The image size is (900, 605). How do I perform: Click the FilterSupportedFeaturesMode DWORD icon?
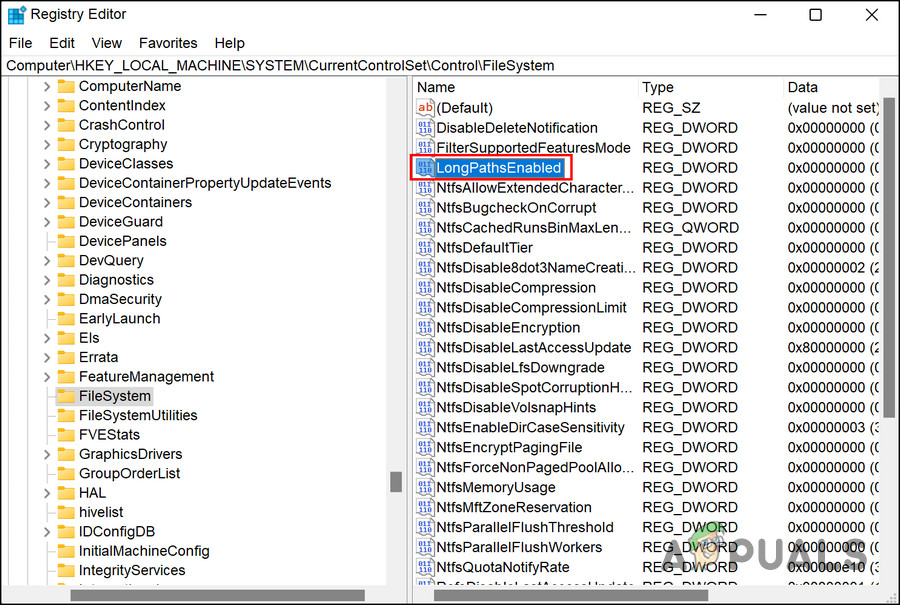[425, 148]
